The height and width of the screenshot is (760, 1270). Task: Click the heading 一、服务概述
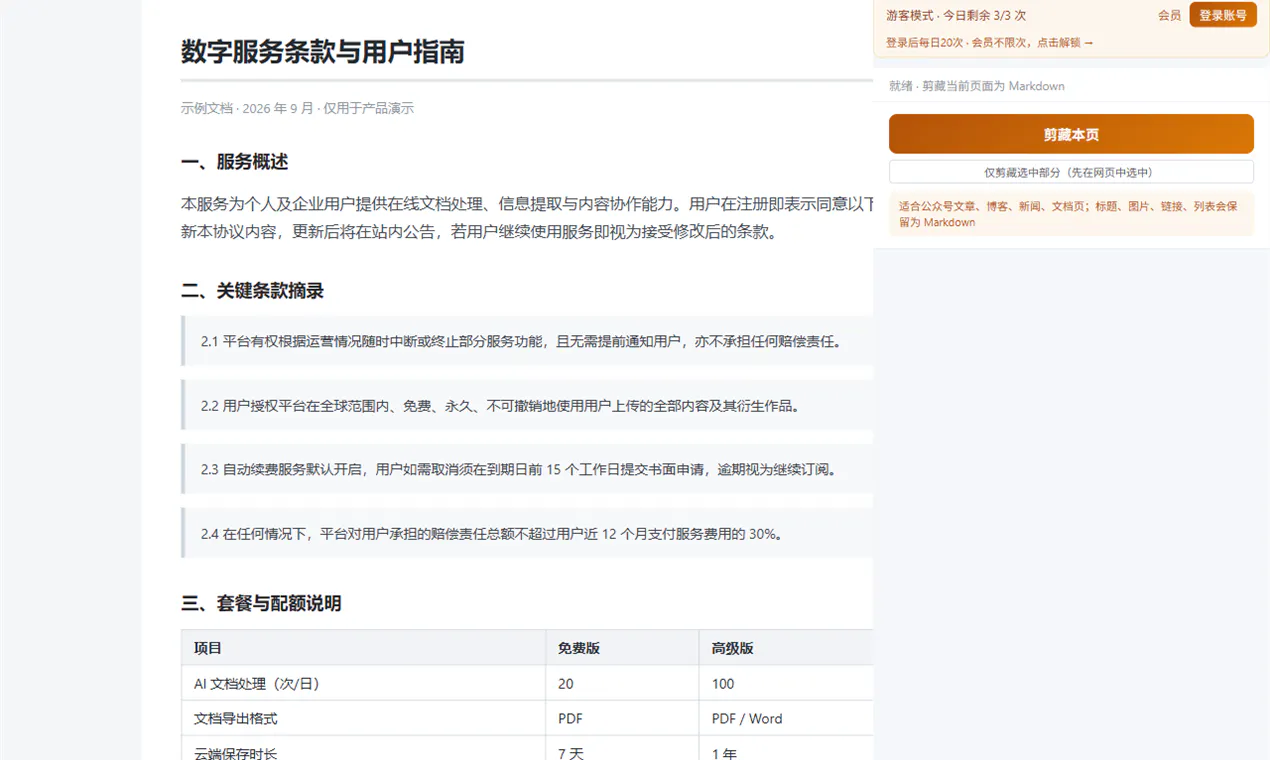pyautogui.click(x=234, y=162)
